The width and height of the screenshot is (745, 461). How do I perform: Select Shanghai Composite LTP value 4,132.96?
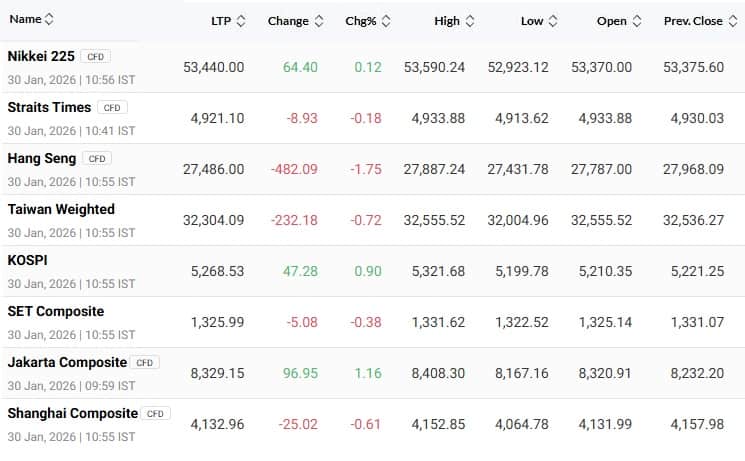click(218, 424)
